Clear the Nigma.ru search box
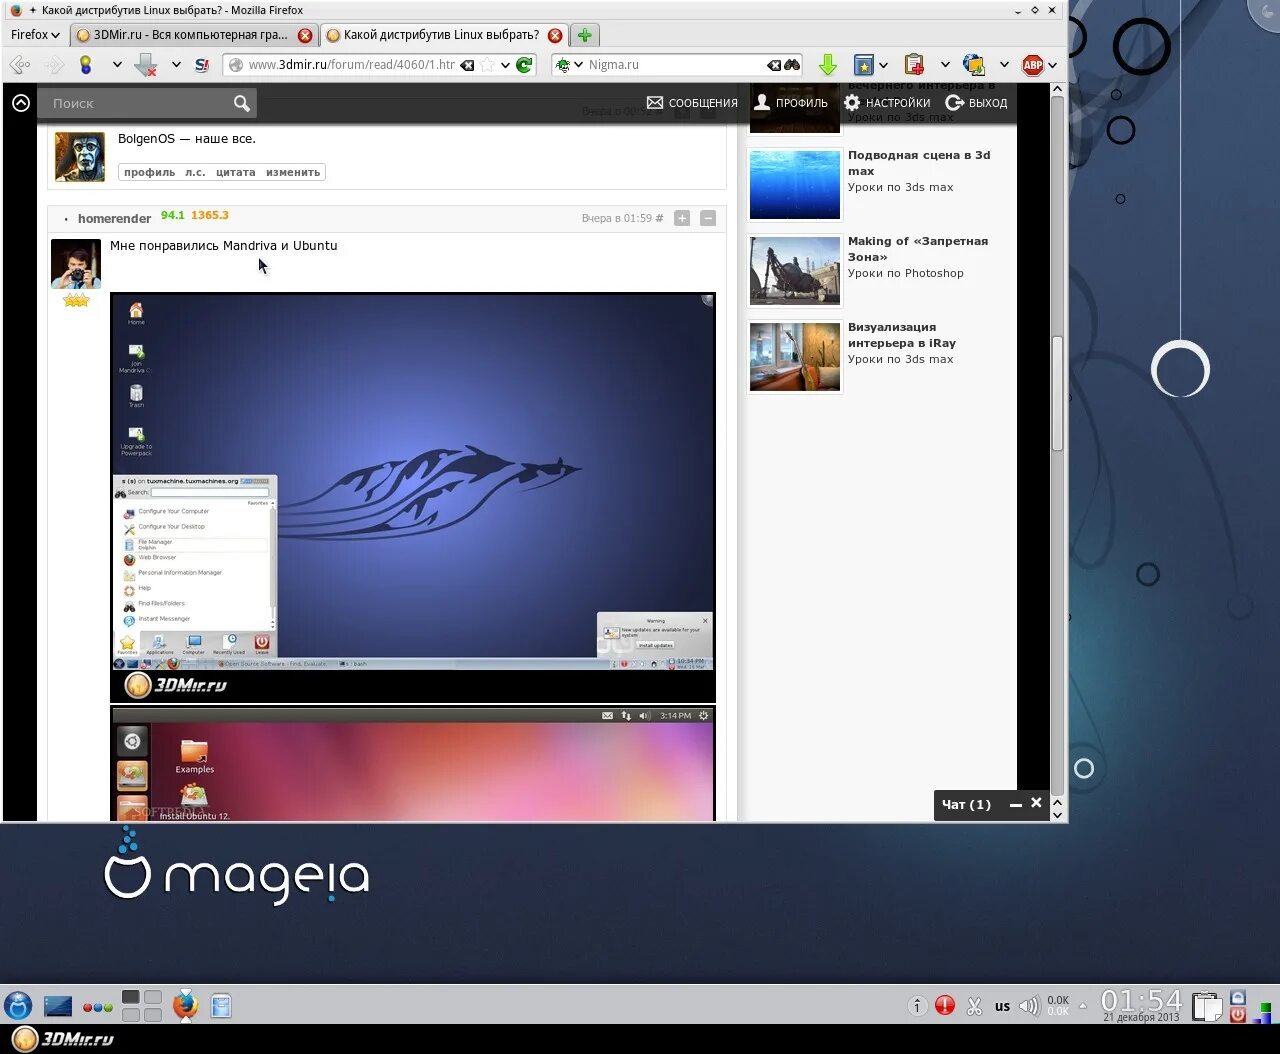This screenshot has width=1280, height=1054. coord(774,65)
